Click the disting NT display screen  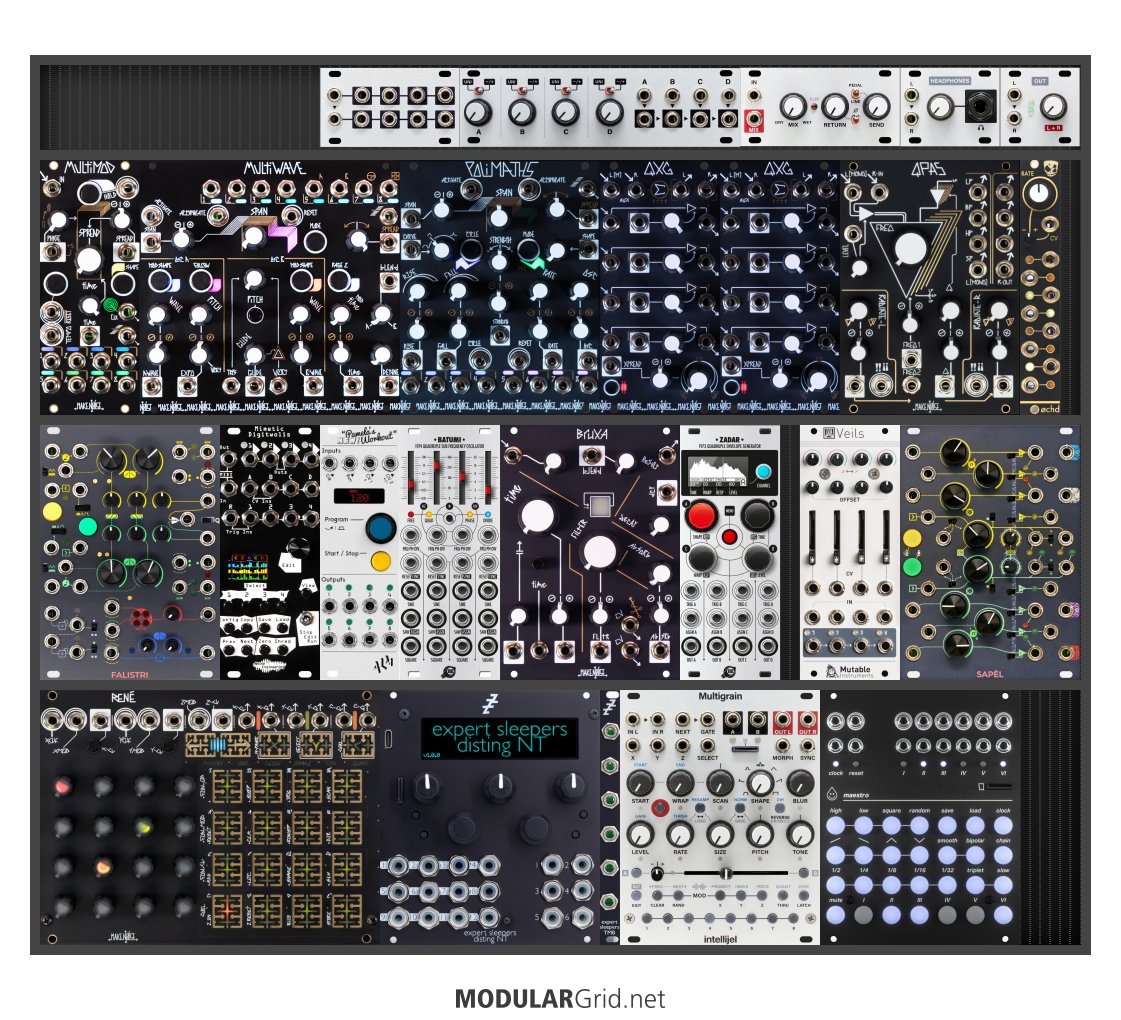point(498,738)
